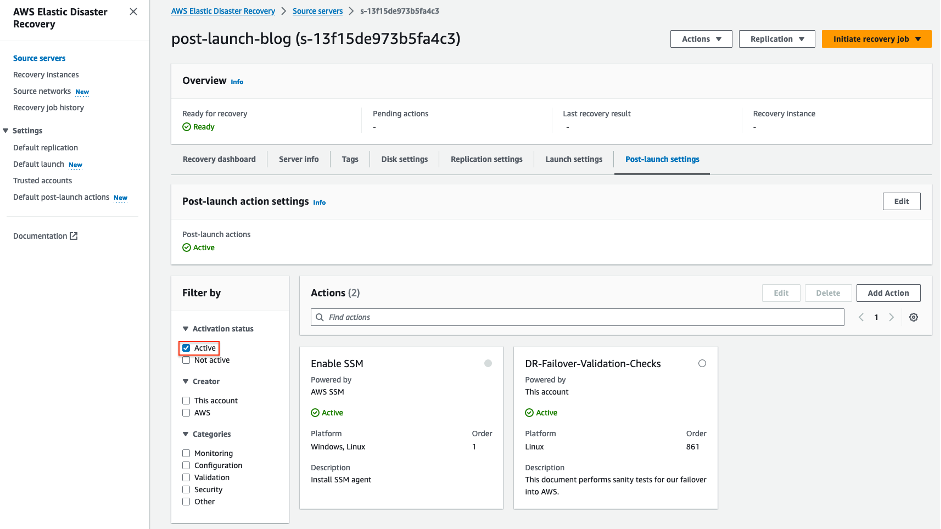Follow the AWS Elastic Disaster Recovery breadcrumb
The image size is (941, 529).
click(x=223, y=11)
